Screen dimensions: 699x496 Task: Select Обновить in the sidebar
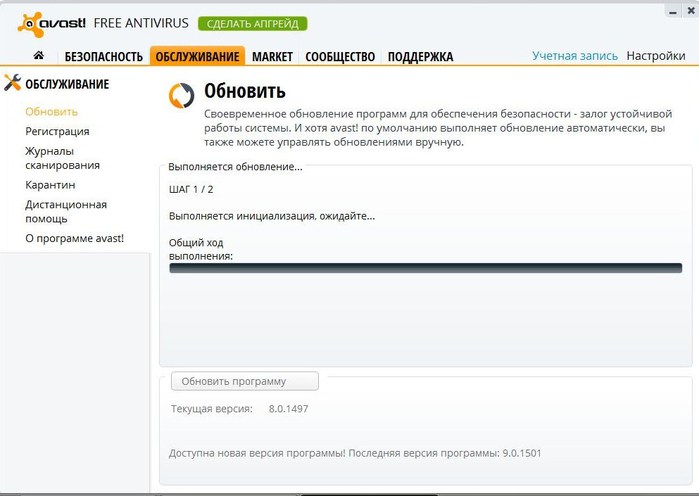[51, 111]
